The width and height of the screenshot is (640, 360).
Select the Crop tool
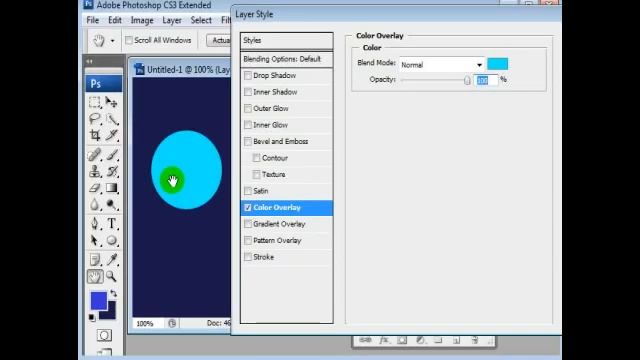95,135
